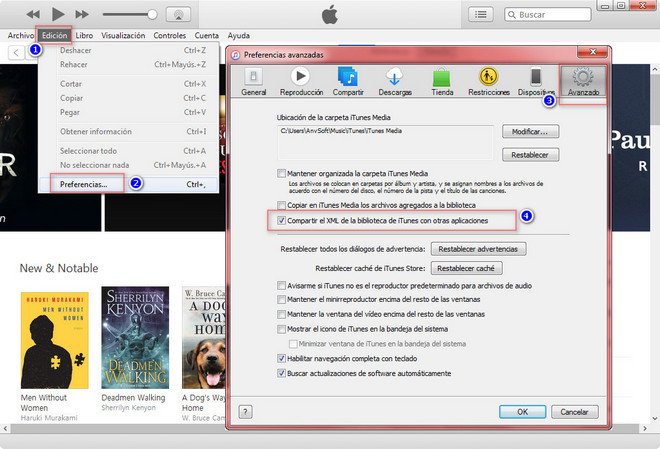Choose Preferencias... from the Edición menu
This screenshot has height=449, width=660.
129,184
